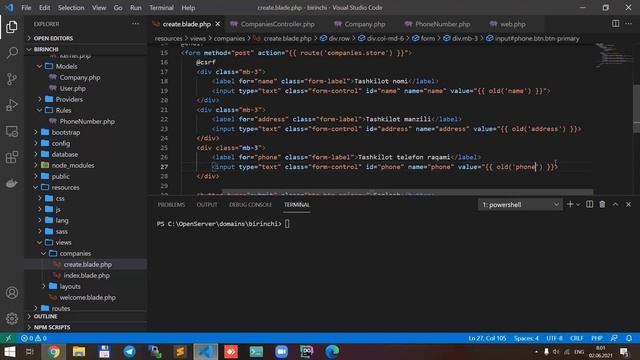
Task: Open launch profile dropdown arrow next to plus
Action: click(x=578, y=204)
